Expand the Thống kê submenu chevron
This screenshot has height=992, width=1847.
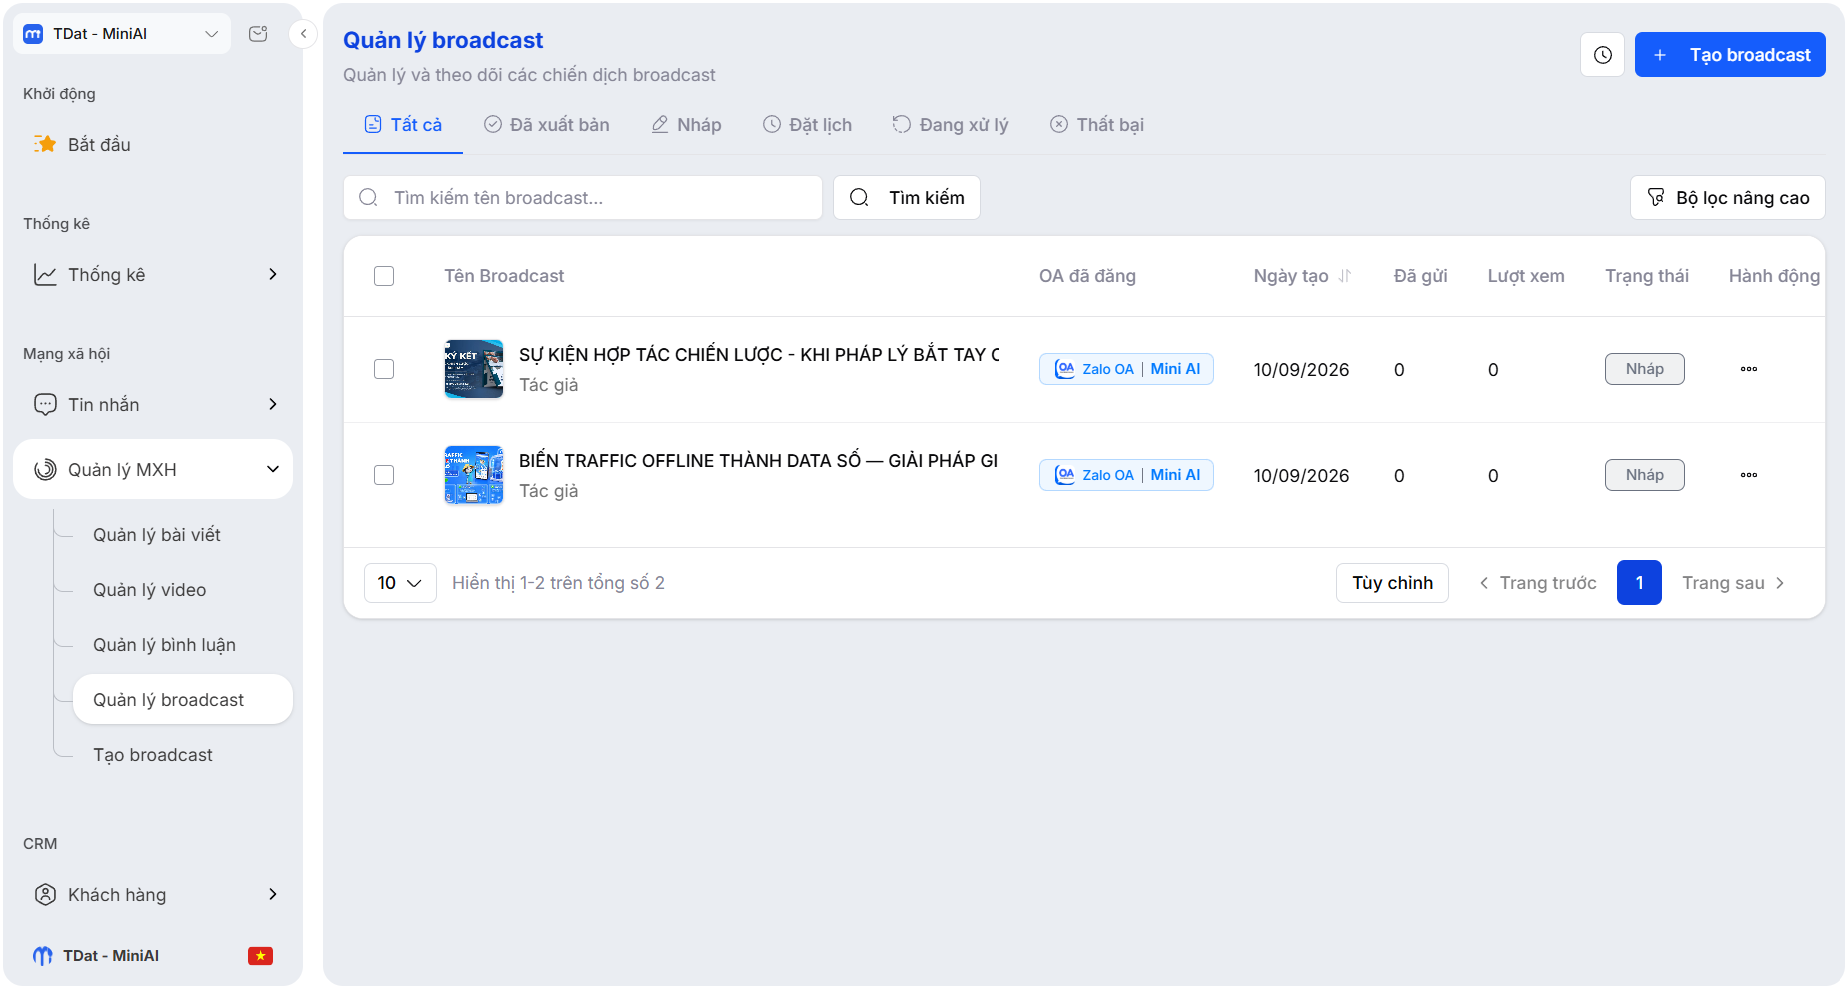point(273,274)
